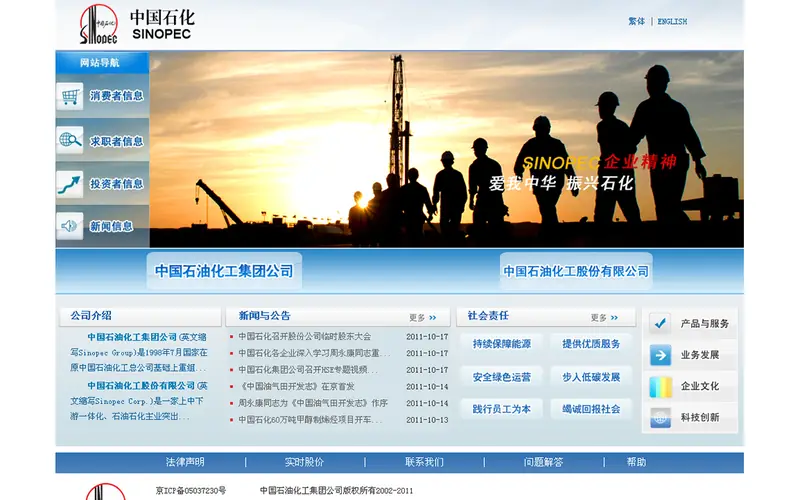Open the 中国石油化工股份有限公司 tab

[576, 271]
